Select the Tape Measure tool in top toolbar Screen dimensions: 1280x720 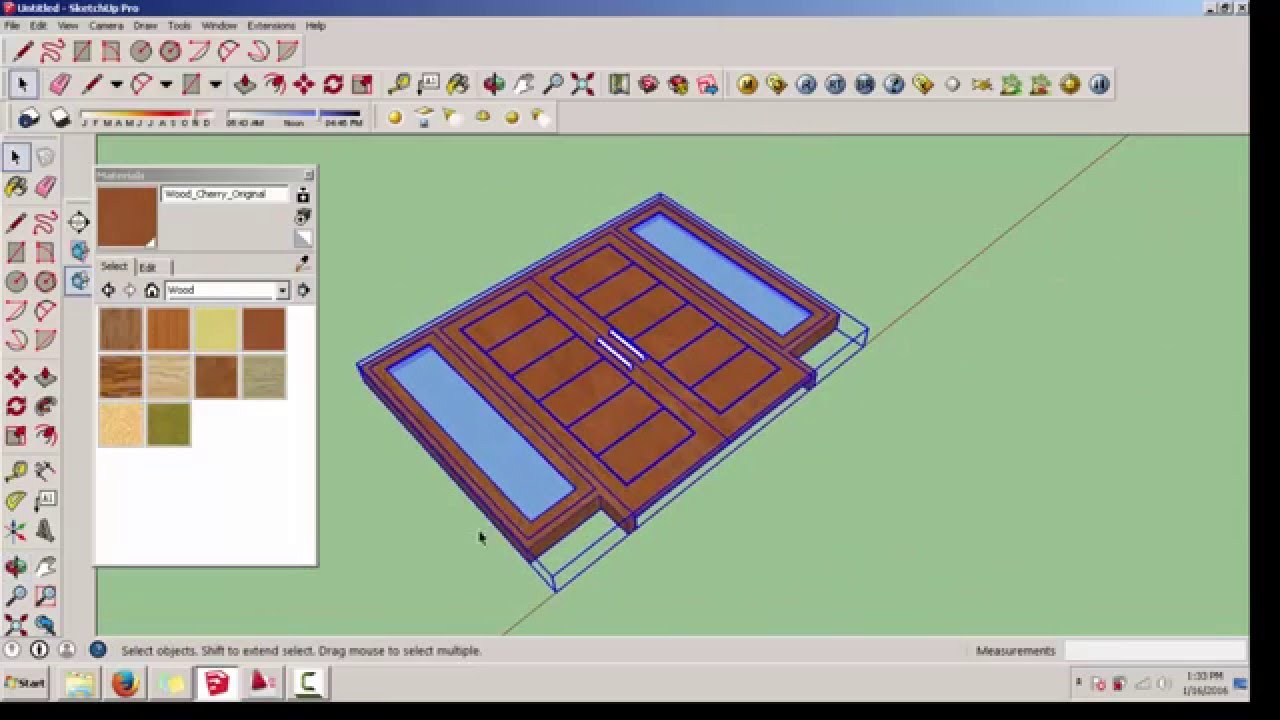399,85
